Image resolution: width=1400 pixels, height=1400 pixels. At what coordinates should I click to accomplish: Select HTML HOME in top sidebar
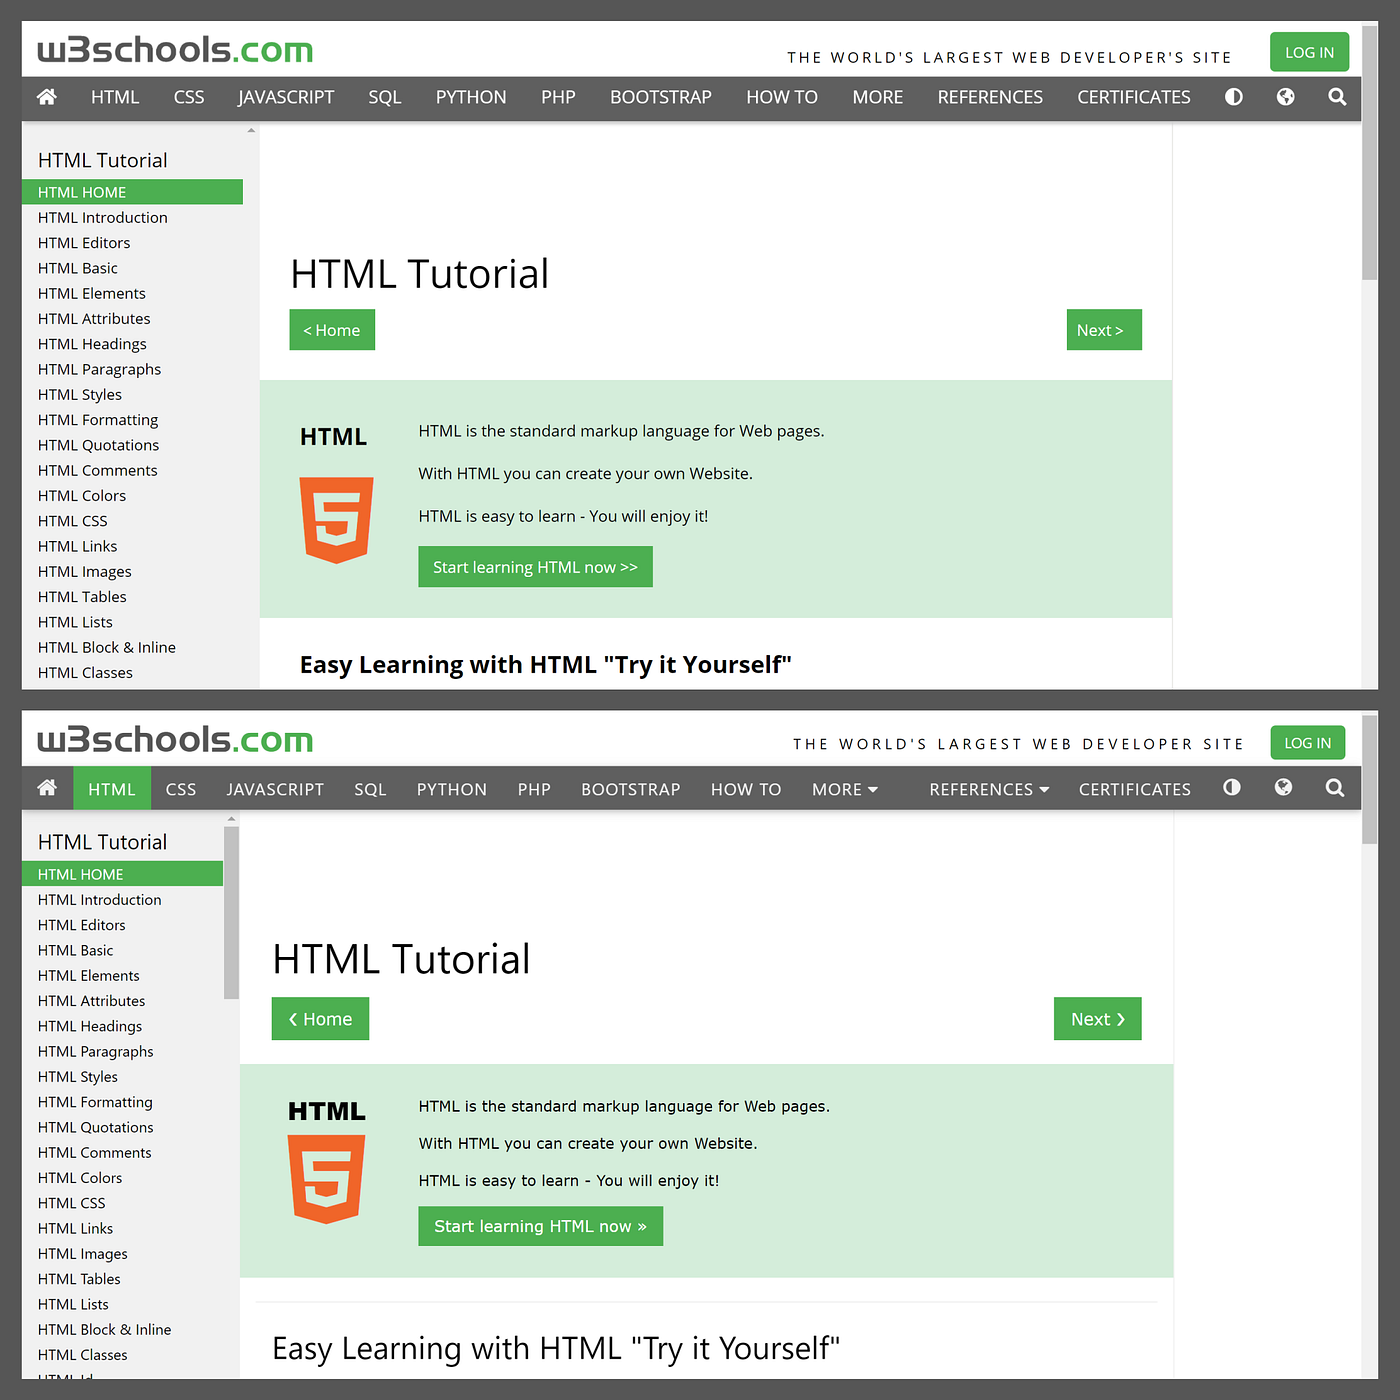pyautogui.click(x=132, y=192)
